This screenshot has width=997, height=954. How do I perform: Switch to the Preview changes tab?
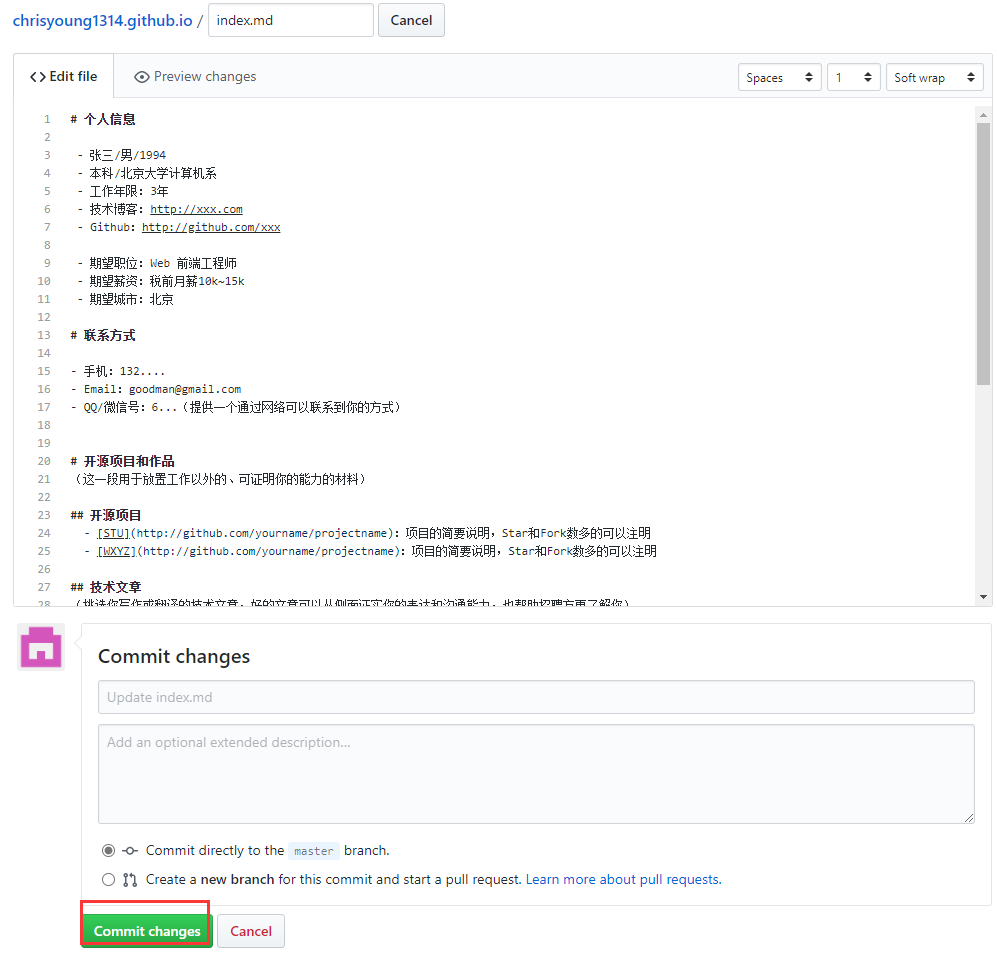tap(195, 76)
